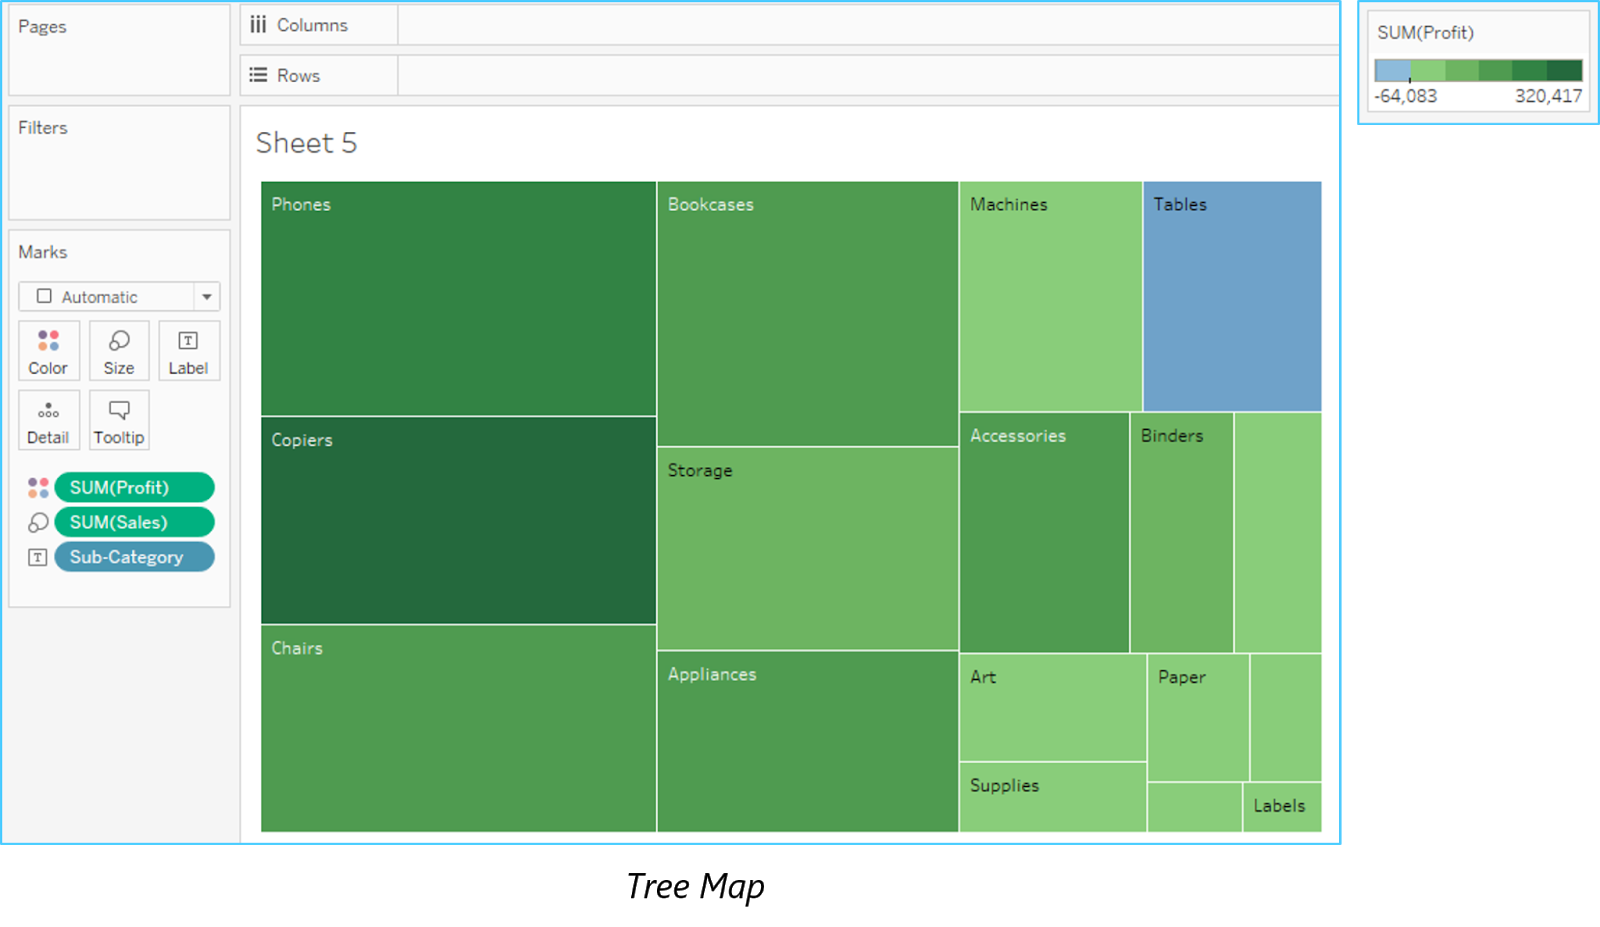This screenshot has height=927, width=1600.
Task: Click the Rows shelf
Action: coord(866,75)
